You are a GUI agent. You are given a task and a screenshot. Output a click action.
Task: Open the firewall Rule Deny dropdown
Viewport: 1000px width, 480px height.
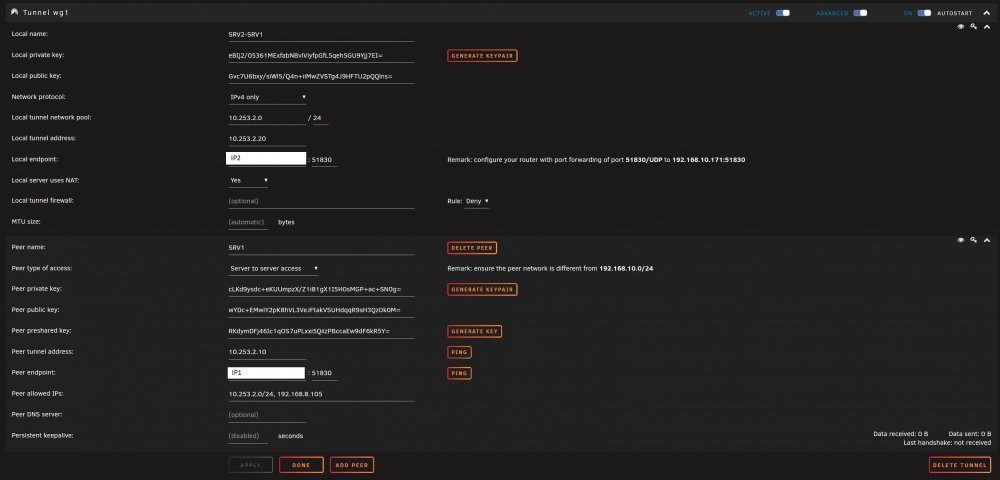pyautogui.click(x=477, y=201)
